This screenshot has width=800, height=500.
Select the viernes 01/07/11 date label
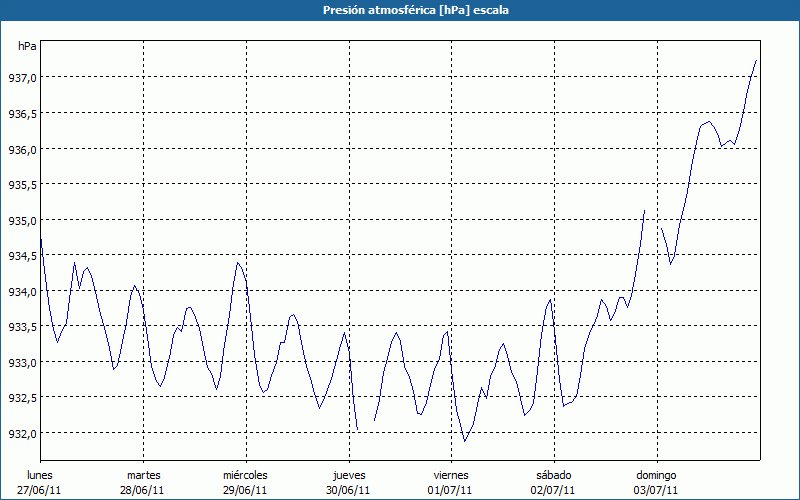451,482
